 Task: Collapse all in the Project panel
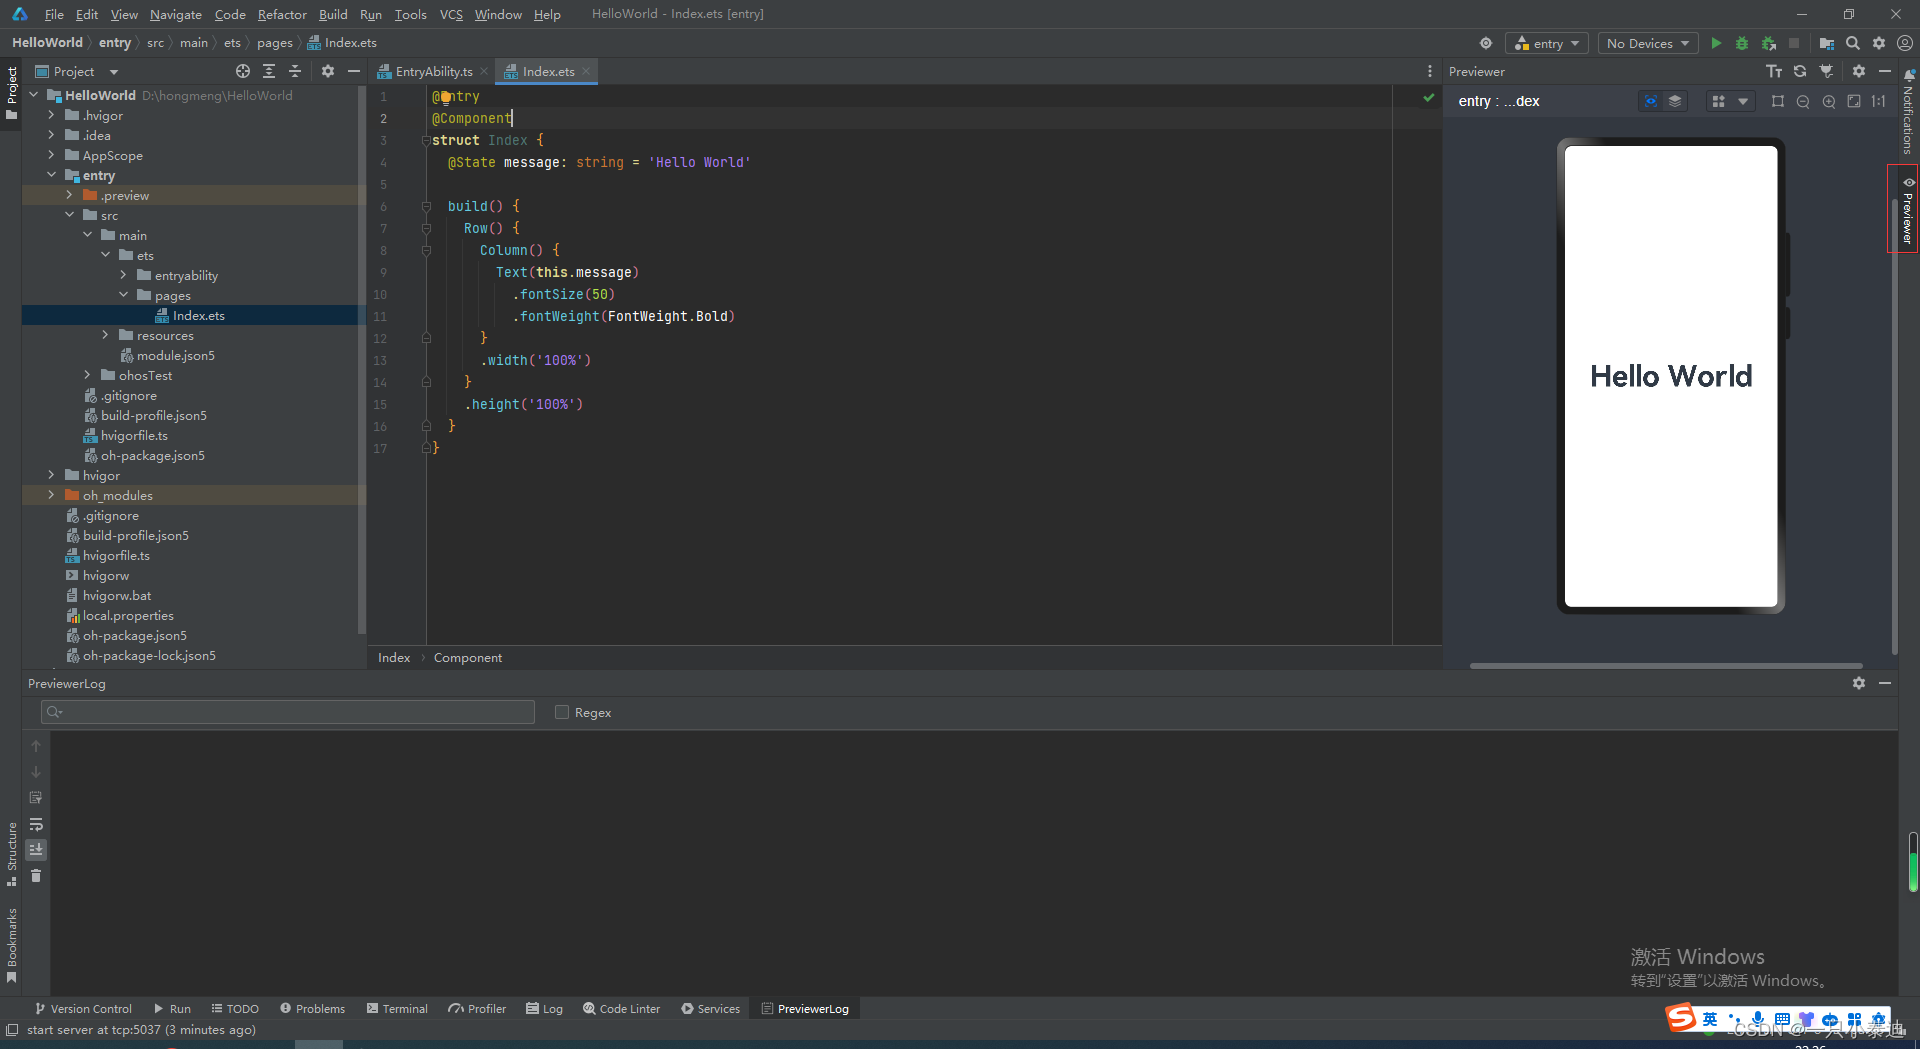[295, 71]
